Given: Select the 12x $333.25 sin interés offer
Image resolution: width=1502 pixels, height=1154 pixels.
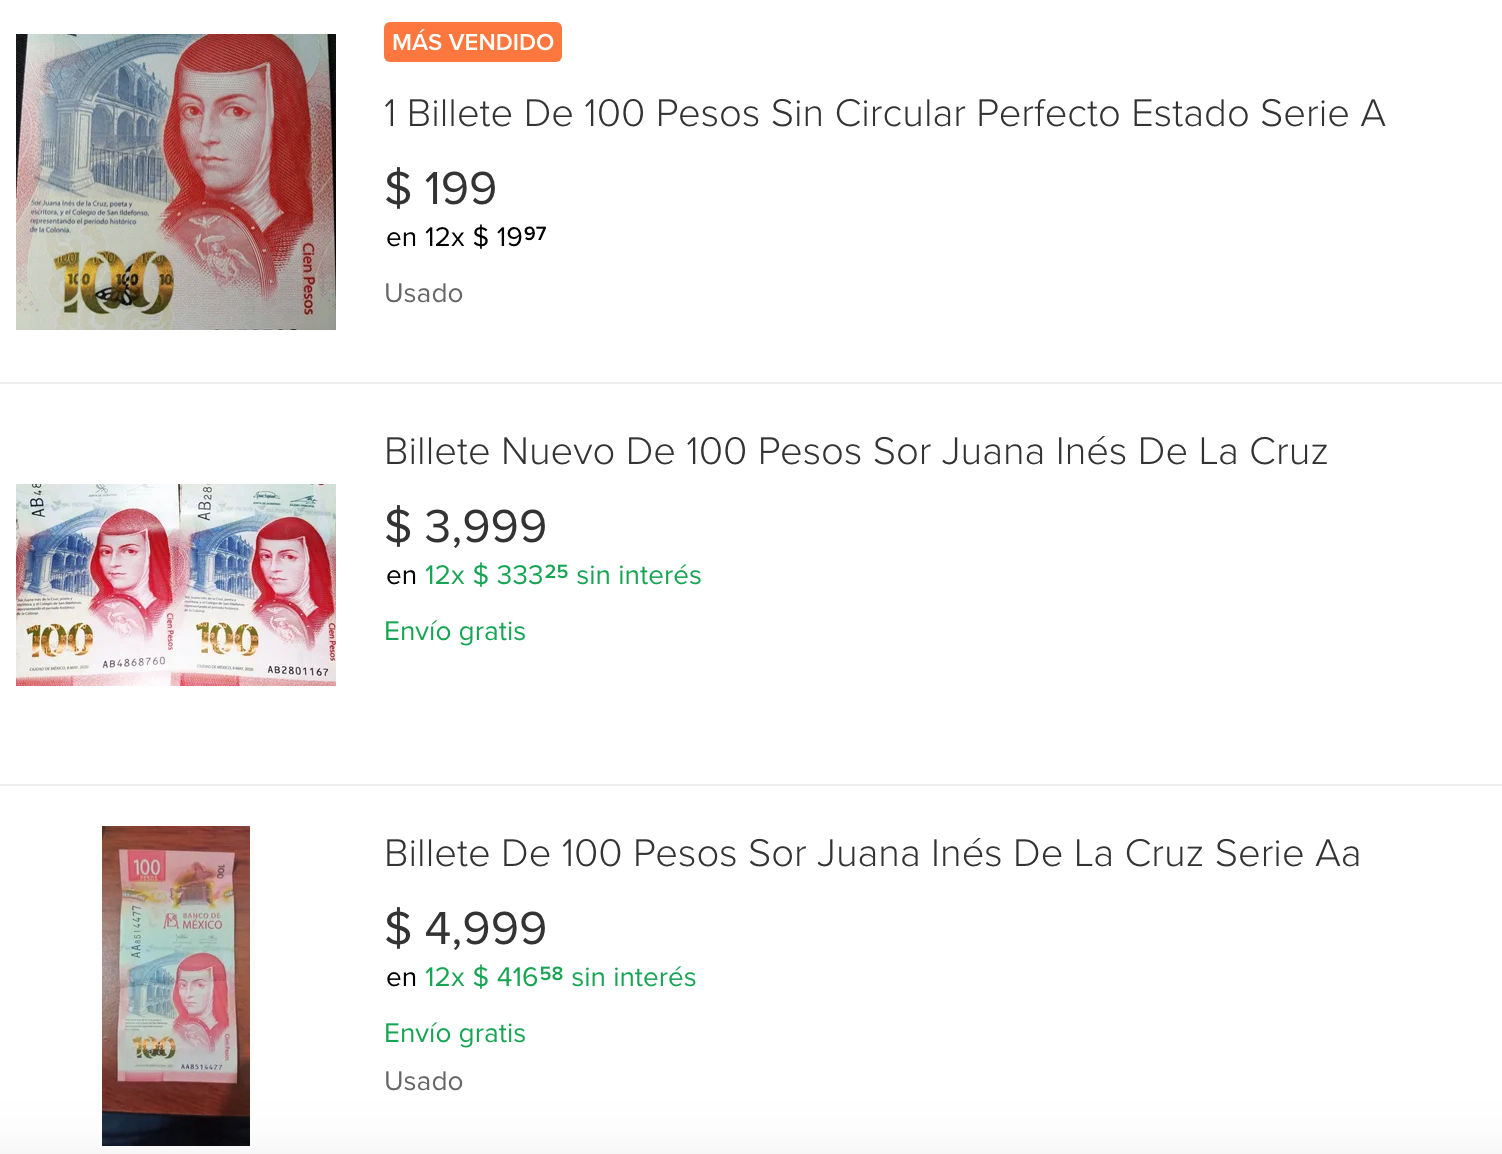Looking at the screenshot, I should (x=543, y=575).
